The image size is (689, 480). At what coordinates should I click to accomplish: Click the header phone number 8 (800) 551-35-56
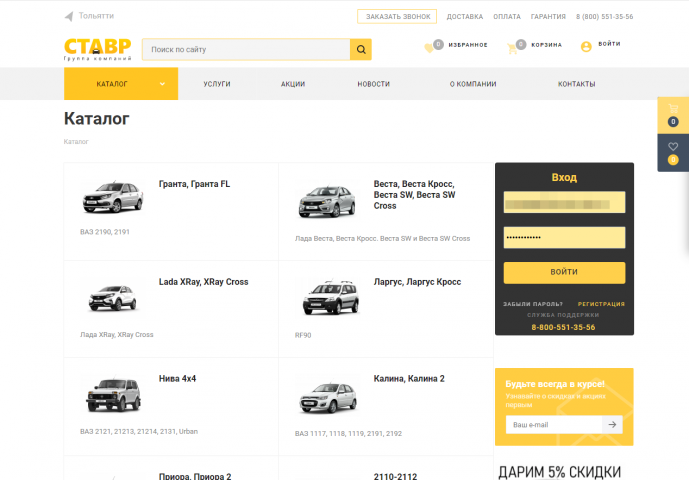click(x=604, y=17)
